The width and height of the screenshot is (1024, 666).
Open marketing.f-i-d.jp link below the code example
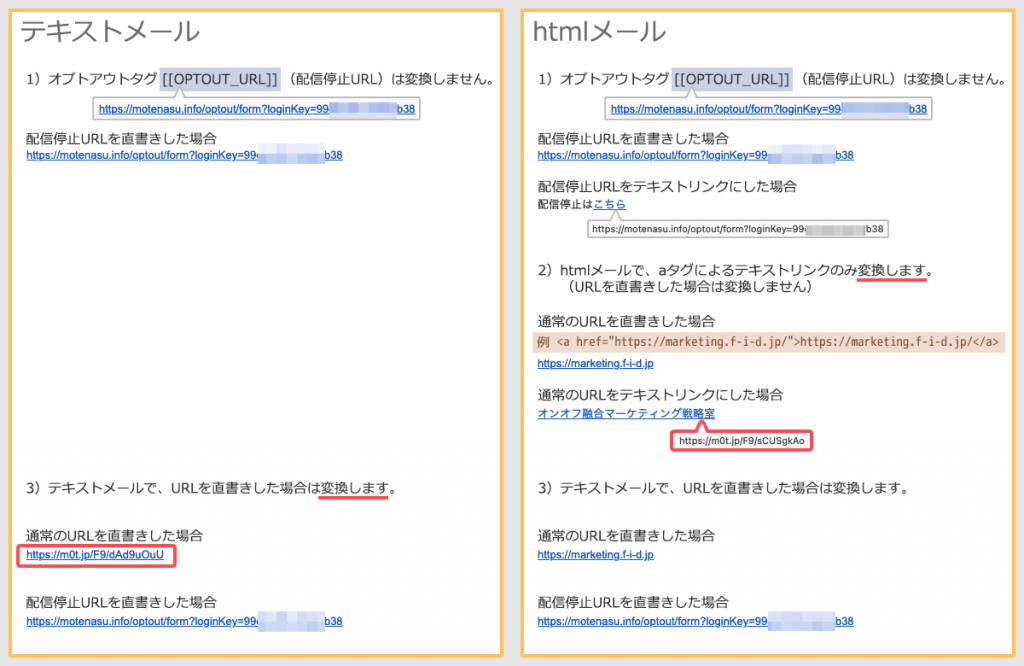(595, 363)
